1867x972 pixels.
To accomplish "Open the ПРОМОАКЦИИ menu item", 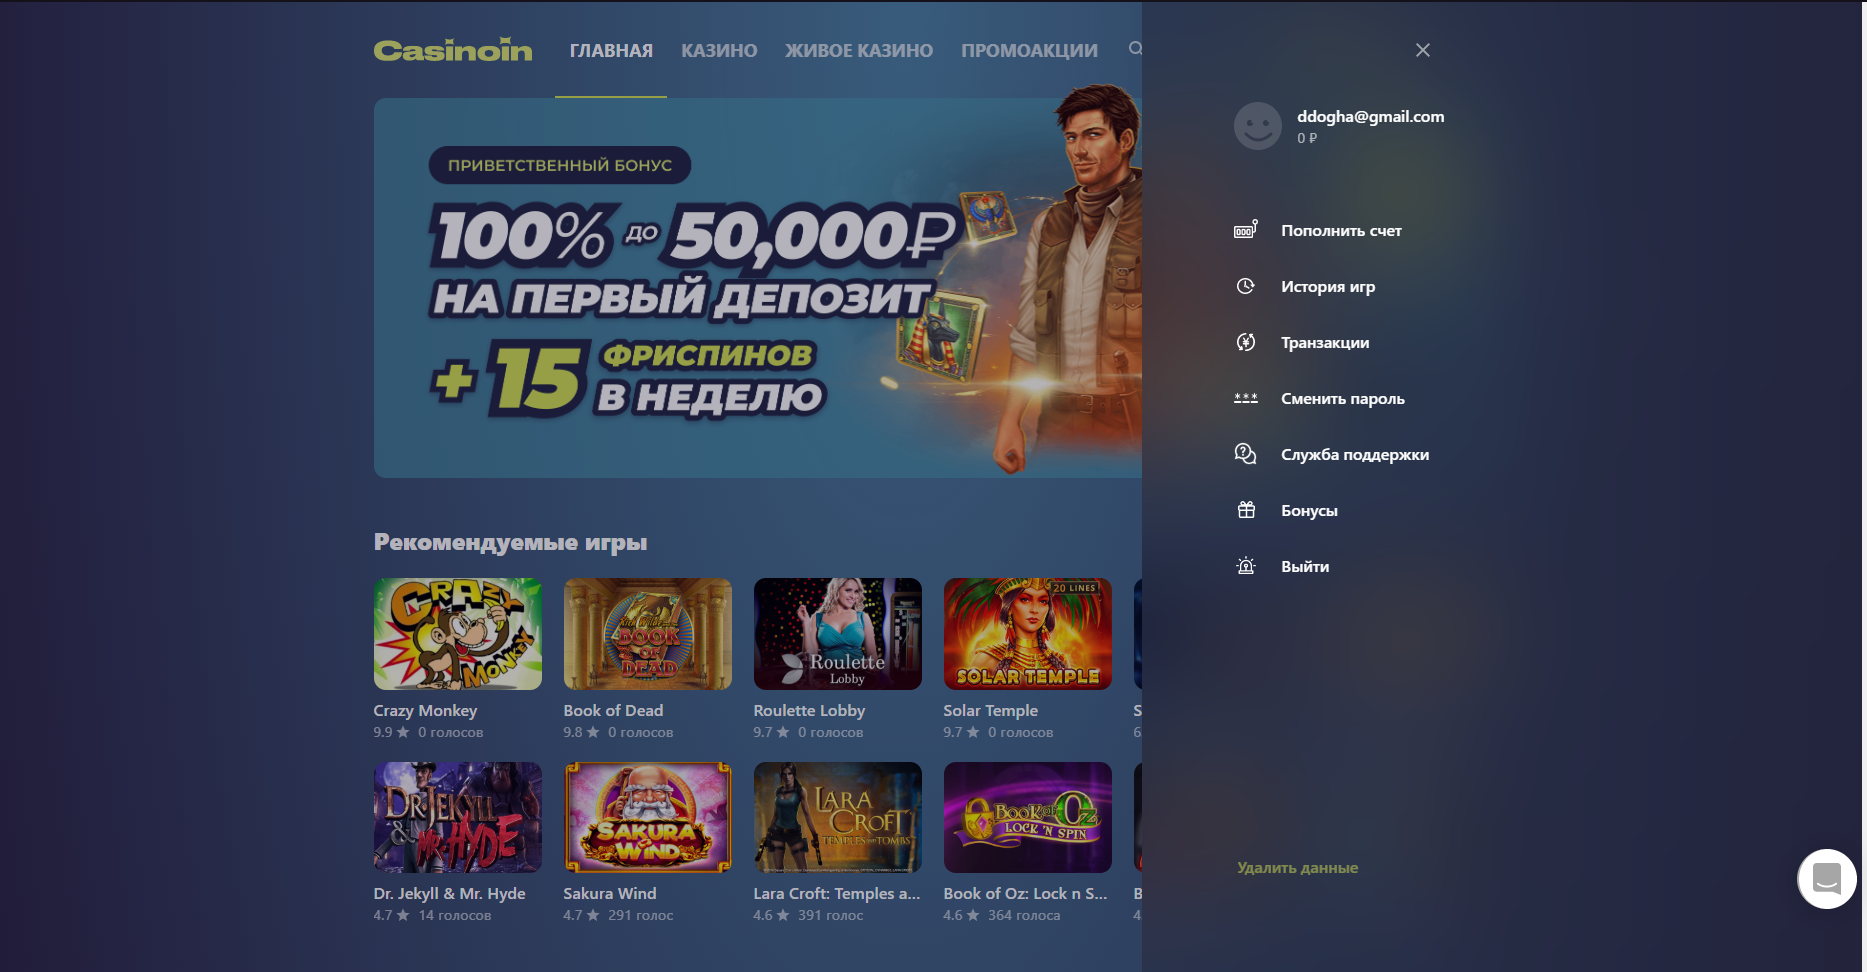I will click(1029, 50).
